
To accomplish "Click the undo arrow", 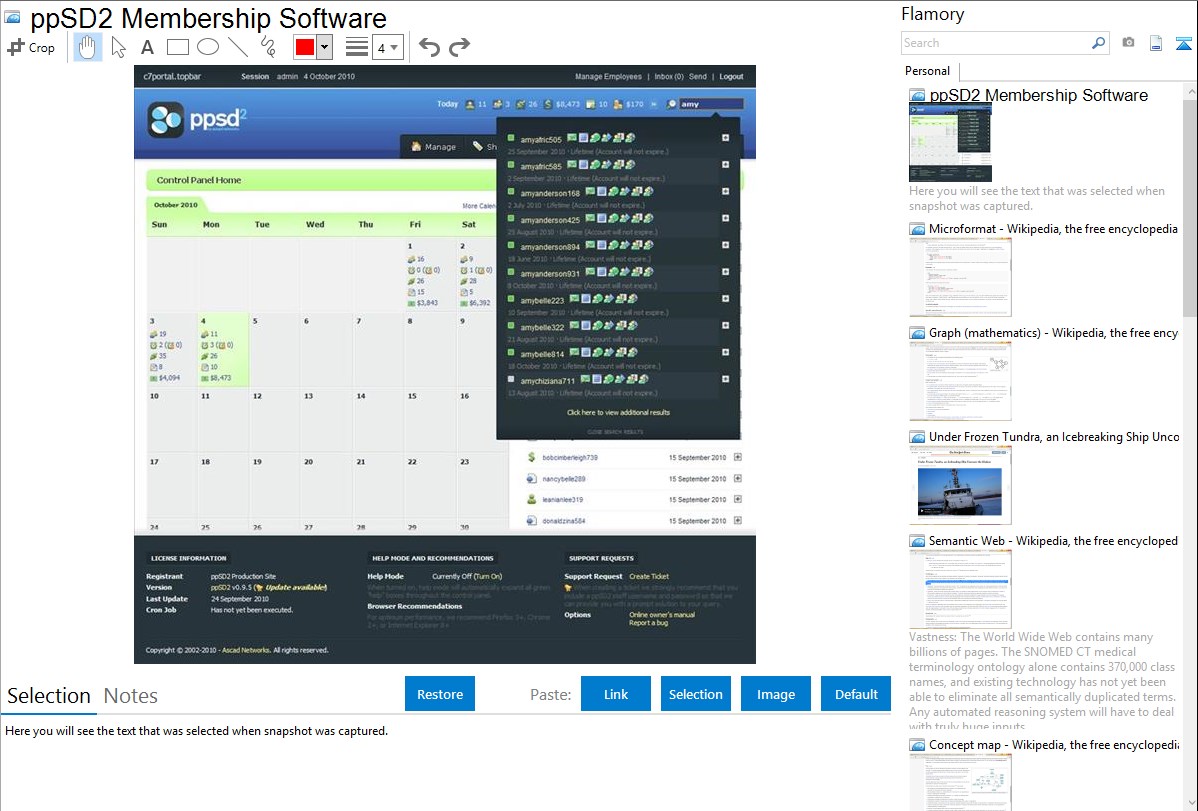I will pyautogui.click(x=429, y=47).
